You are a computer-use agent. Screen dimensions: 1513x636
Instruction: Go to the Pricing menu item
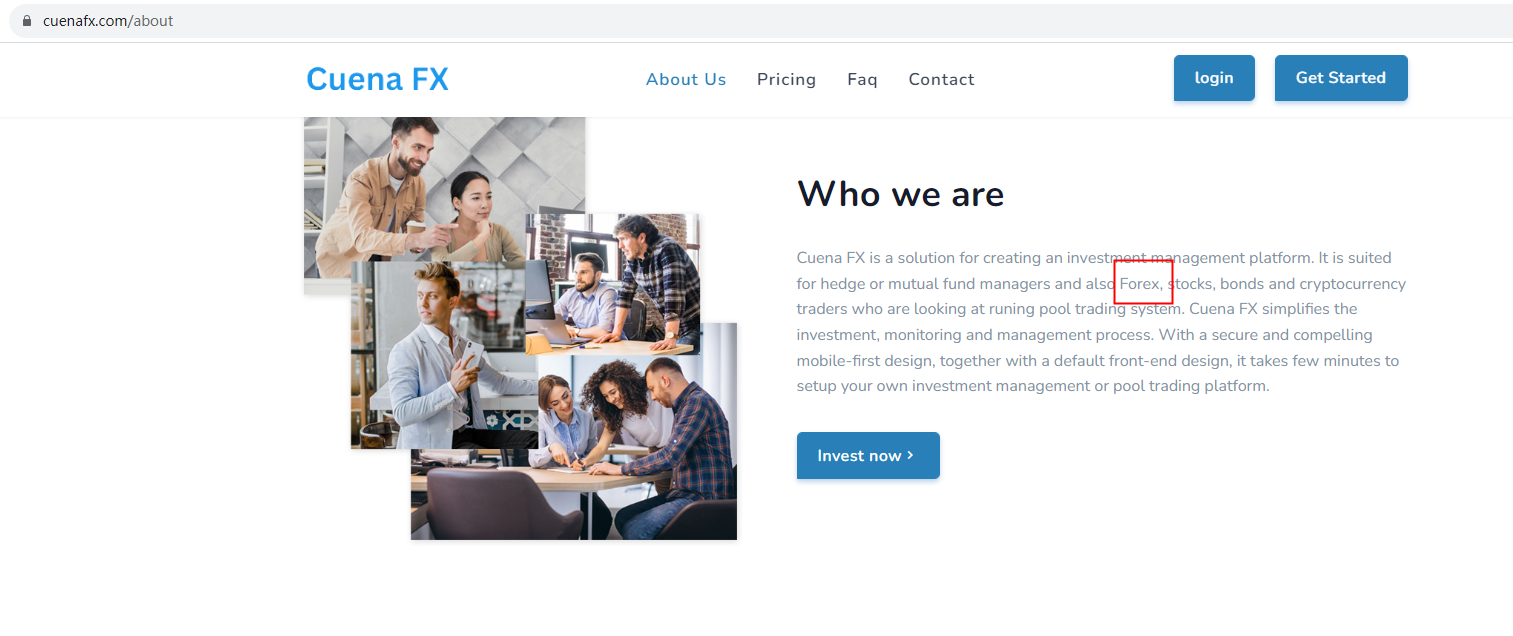point(786,79)
